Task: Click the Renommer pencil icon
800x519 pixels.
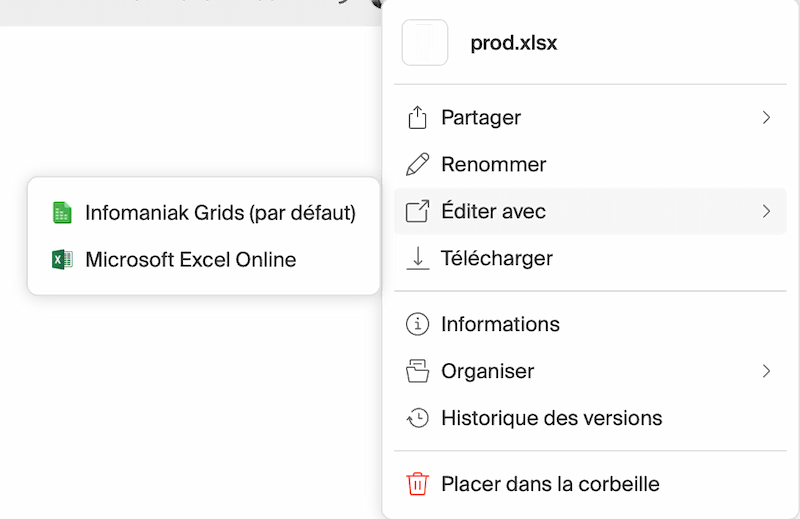Action: (417, 164)
